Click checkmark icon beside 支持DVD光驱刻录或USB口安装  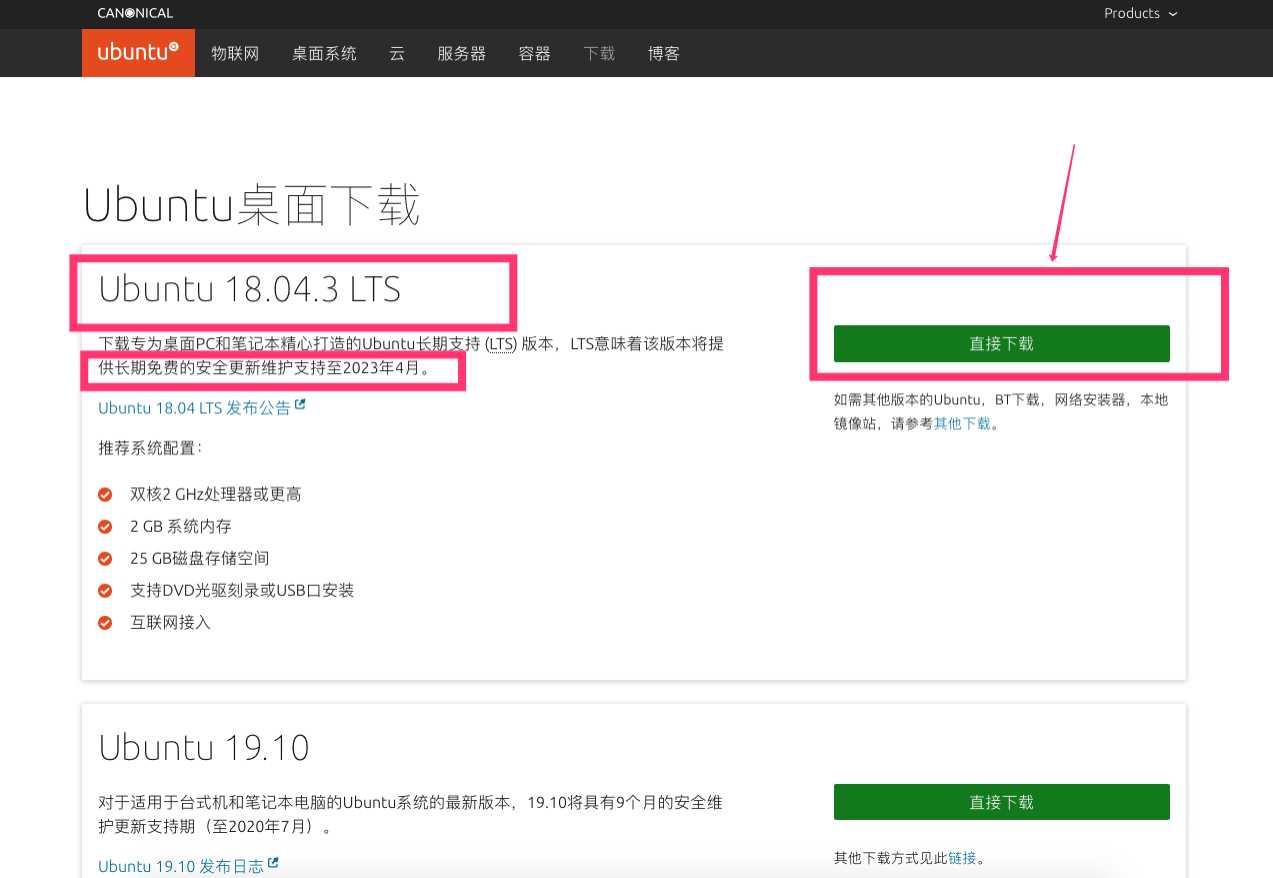(105, 590)
